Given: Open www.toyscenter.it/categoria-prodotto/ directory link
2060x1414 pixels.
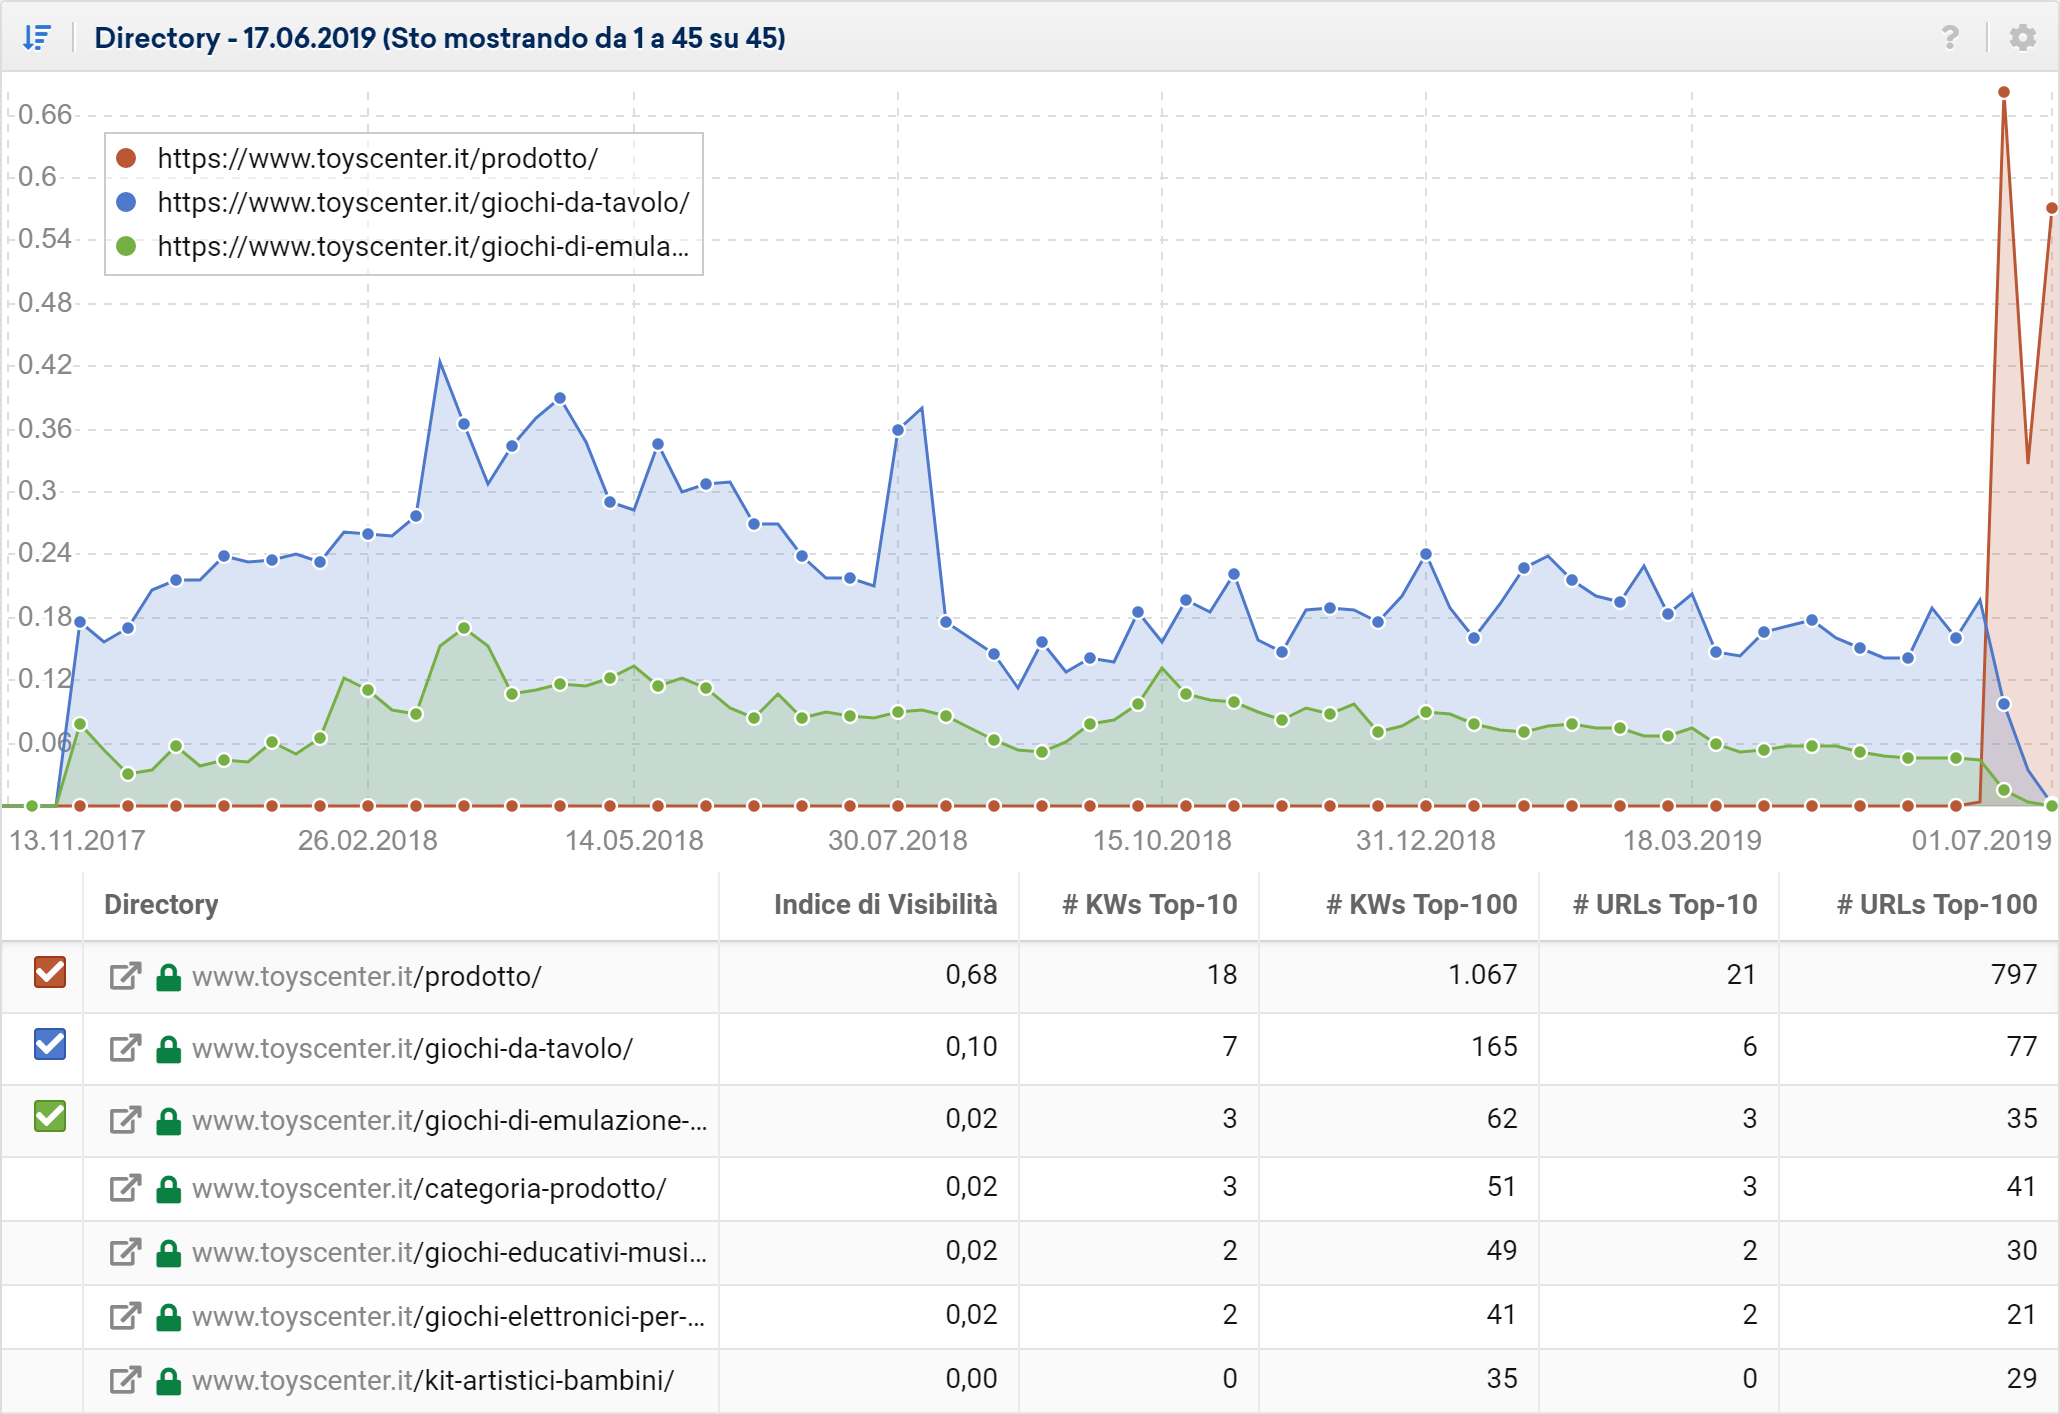Looking at the screenshot, I should pyautogui.click(x=429, y=1188).
